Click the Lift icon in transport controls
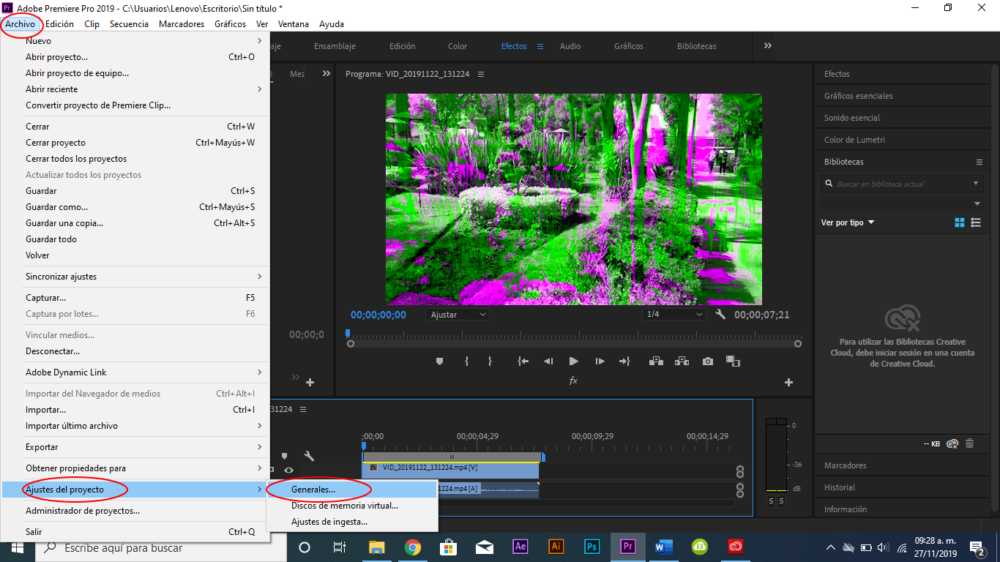The width and height of the screenshot is (1000, 562). [x=657, y=361]
